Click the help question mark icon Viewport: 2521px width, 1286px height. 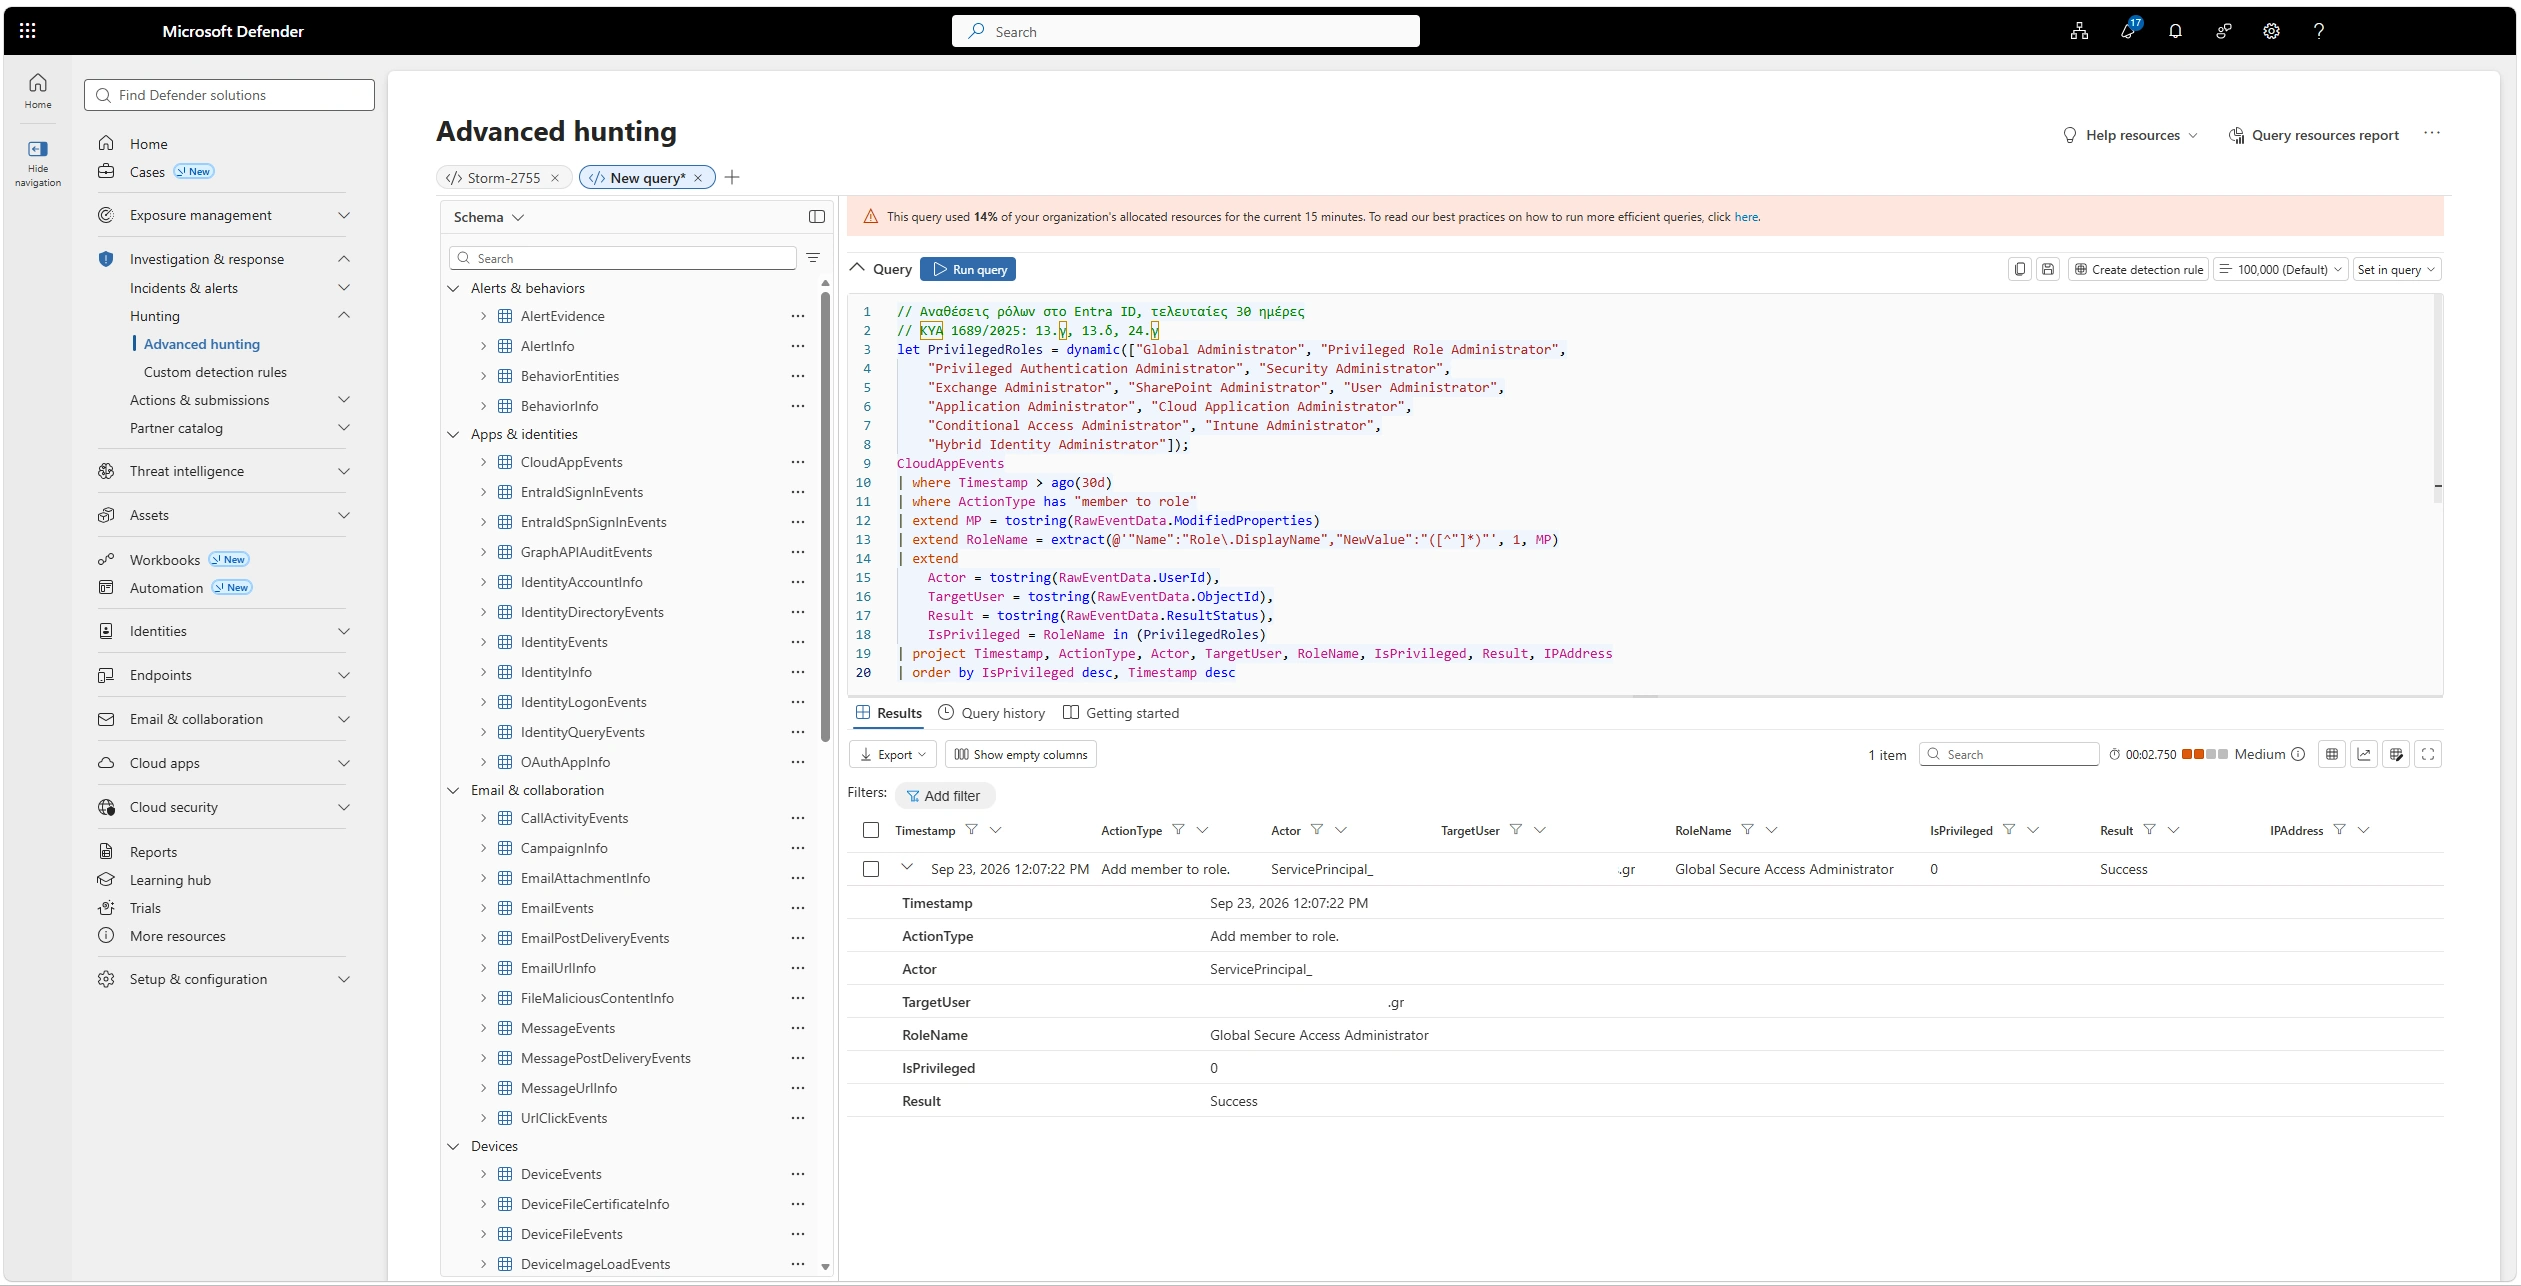[2318, 31]
